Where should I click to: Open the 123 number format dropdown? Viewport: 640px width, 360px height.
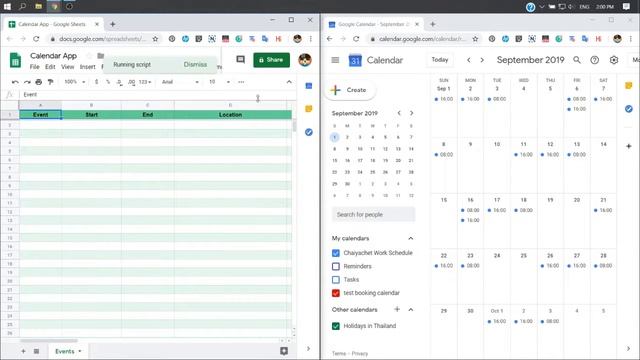(145, 82)
